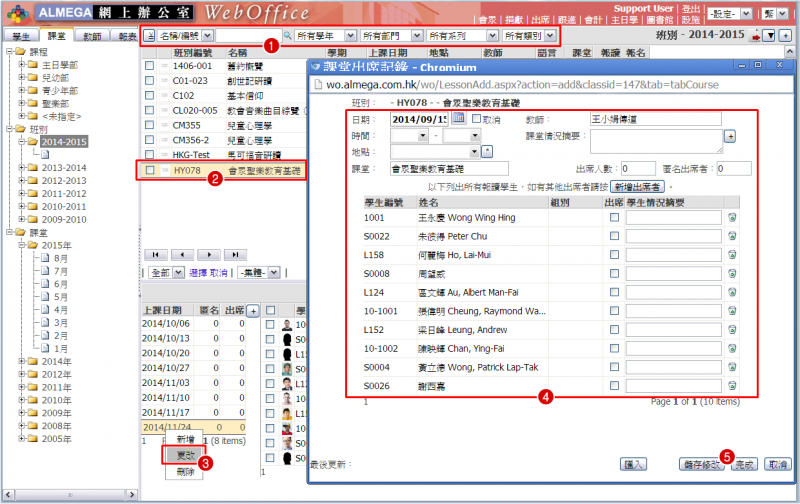Click the filter reset icon left of 名稱/編號
This screenshot has height=504, width=800.
pyautogui.click(x=149, y=36)
